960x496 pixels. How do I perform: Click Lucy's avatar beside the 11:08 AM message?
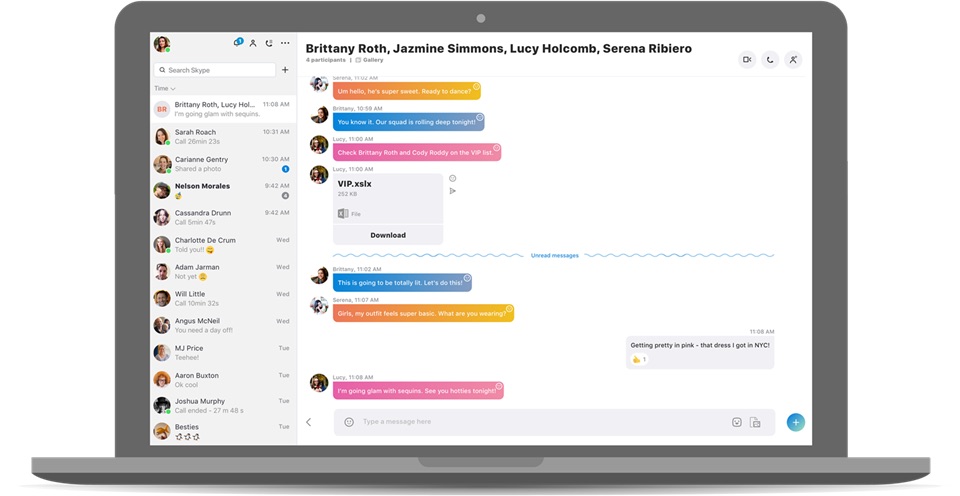pos(319,383)
